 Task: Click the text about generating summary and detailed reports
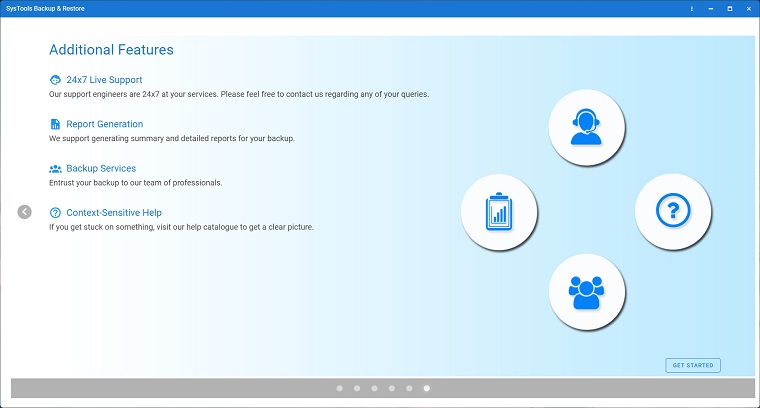click(x=172, y=139)
